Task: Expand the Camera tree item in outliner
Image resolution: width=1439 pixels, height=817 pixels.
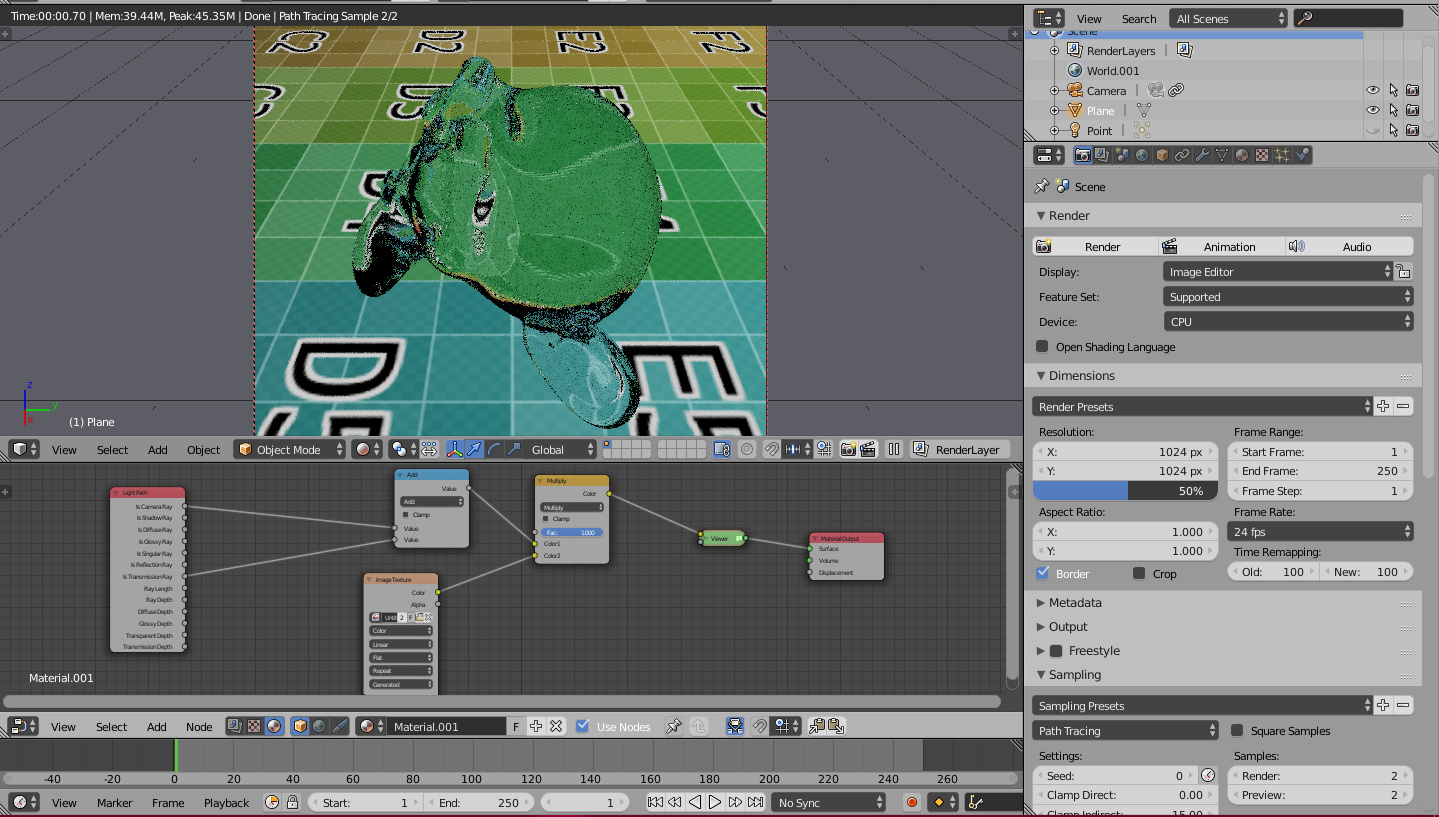Action: (x=1054, y=90)
